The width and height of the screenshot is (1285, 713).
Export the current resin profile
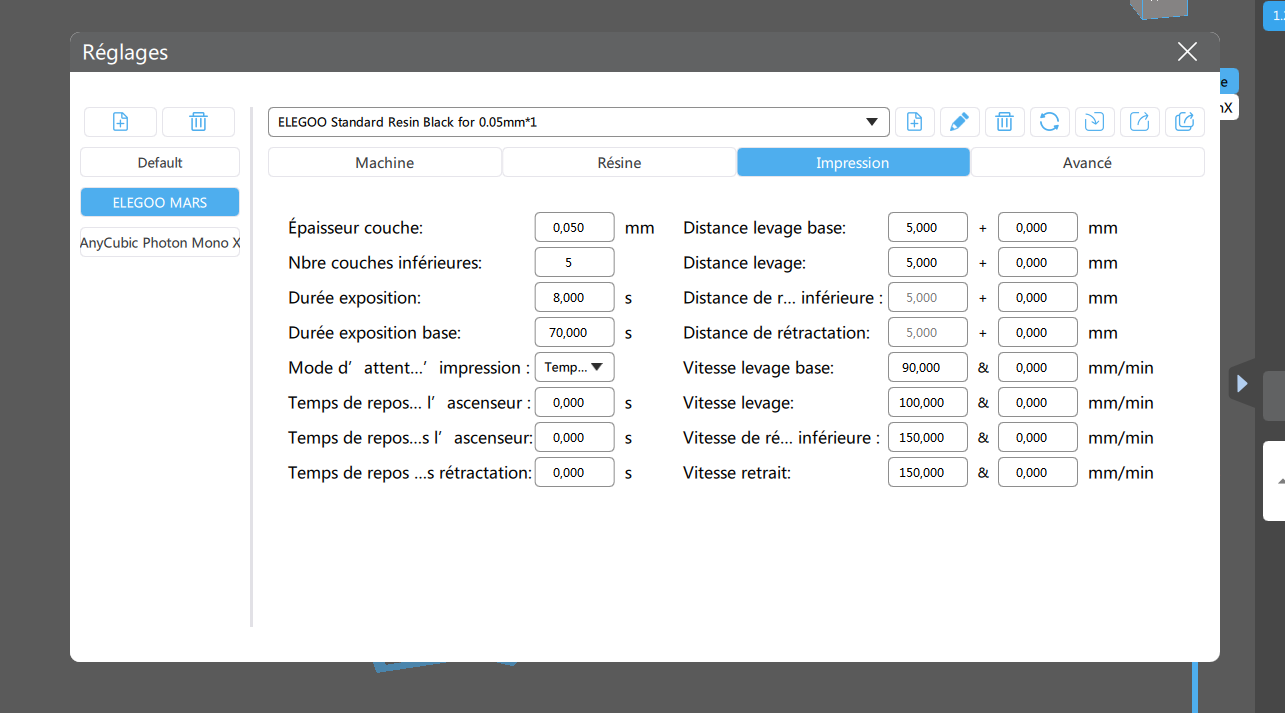[1139, 122]
